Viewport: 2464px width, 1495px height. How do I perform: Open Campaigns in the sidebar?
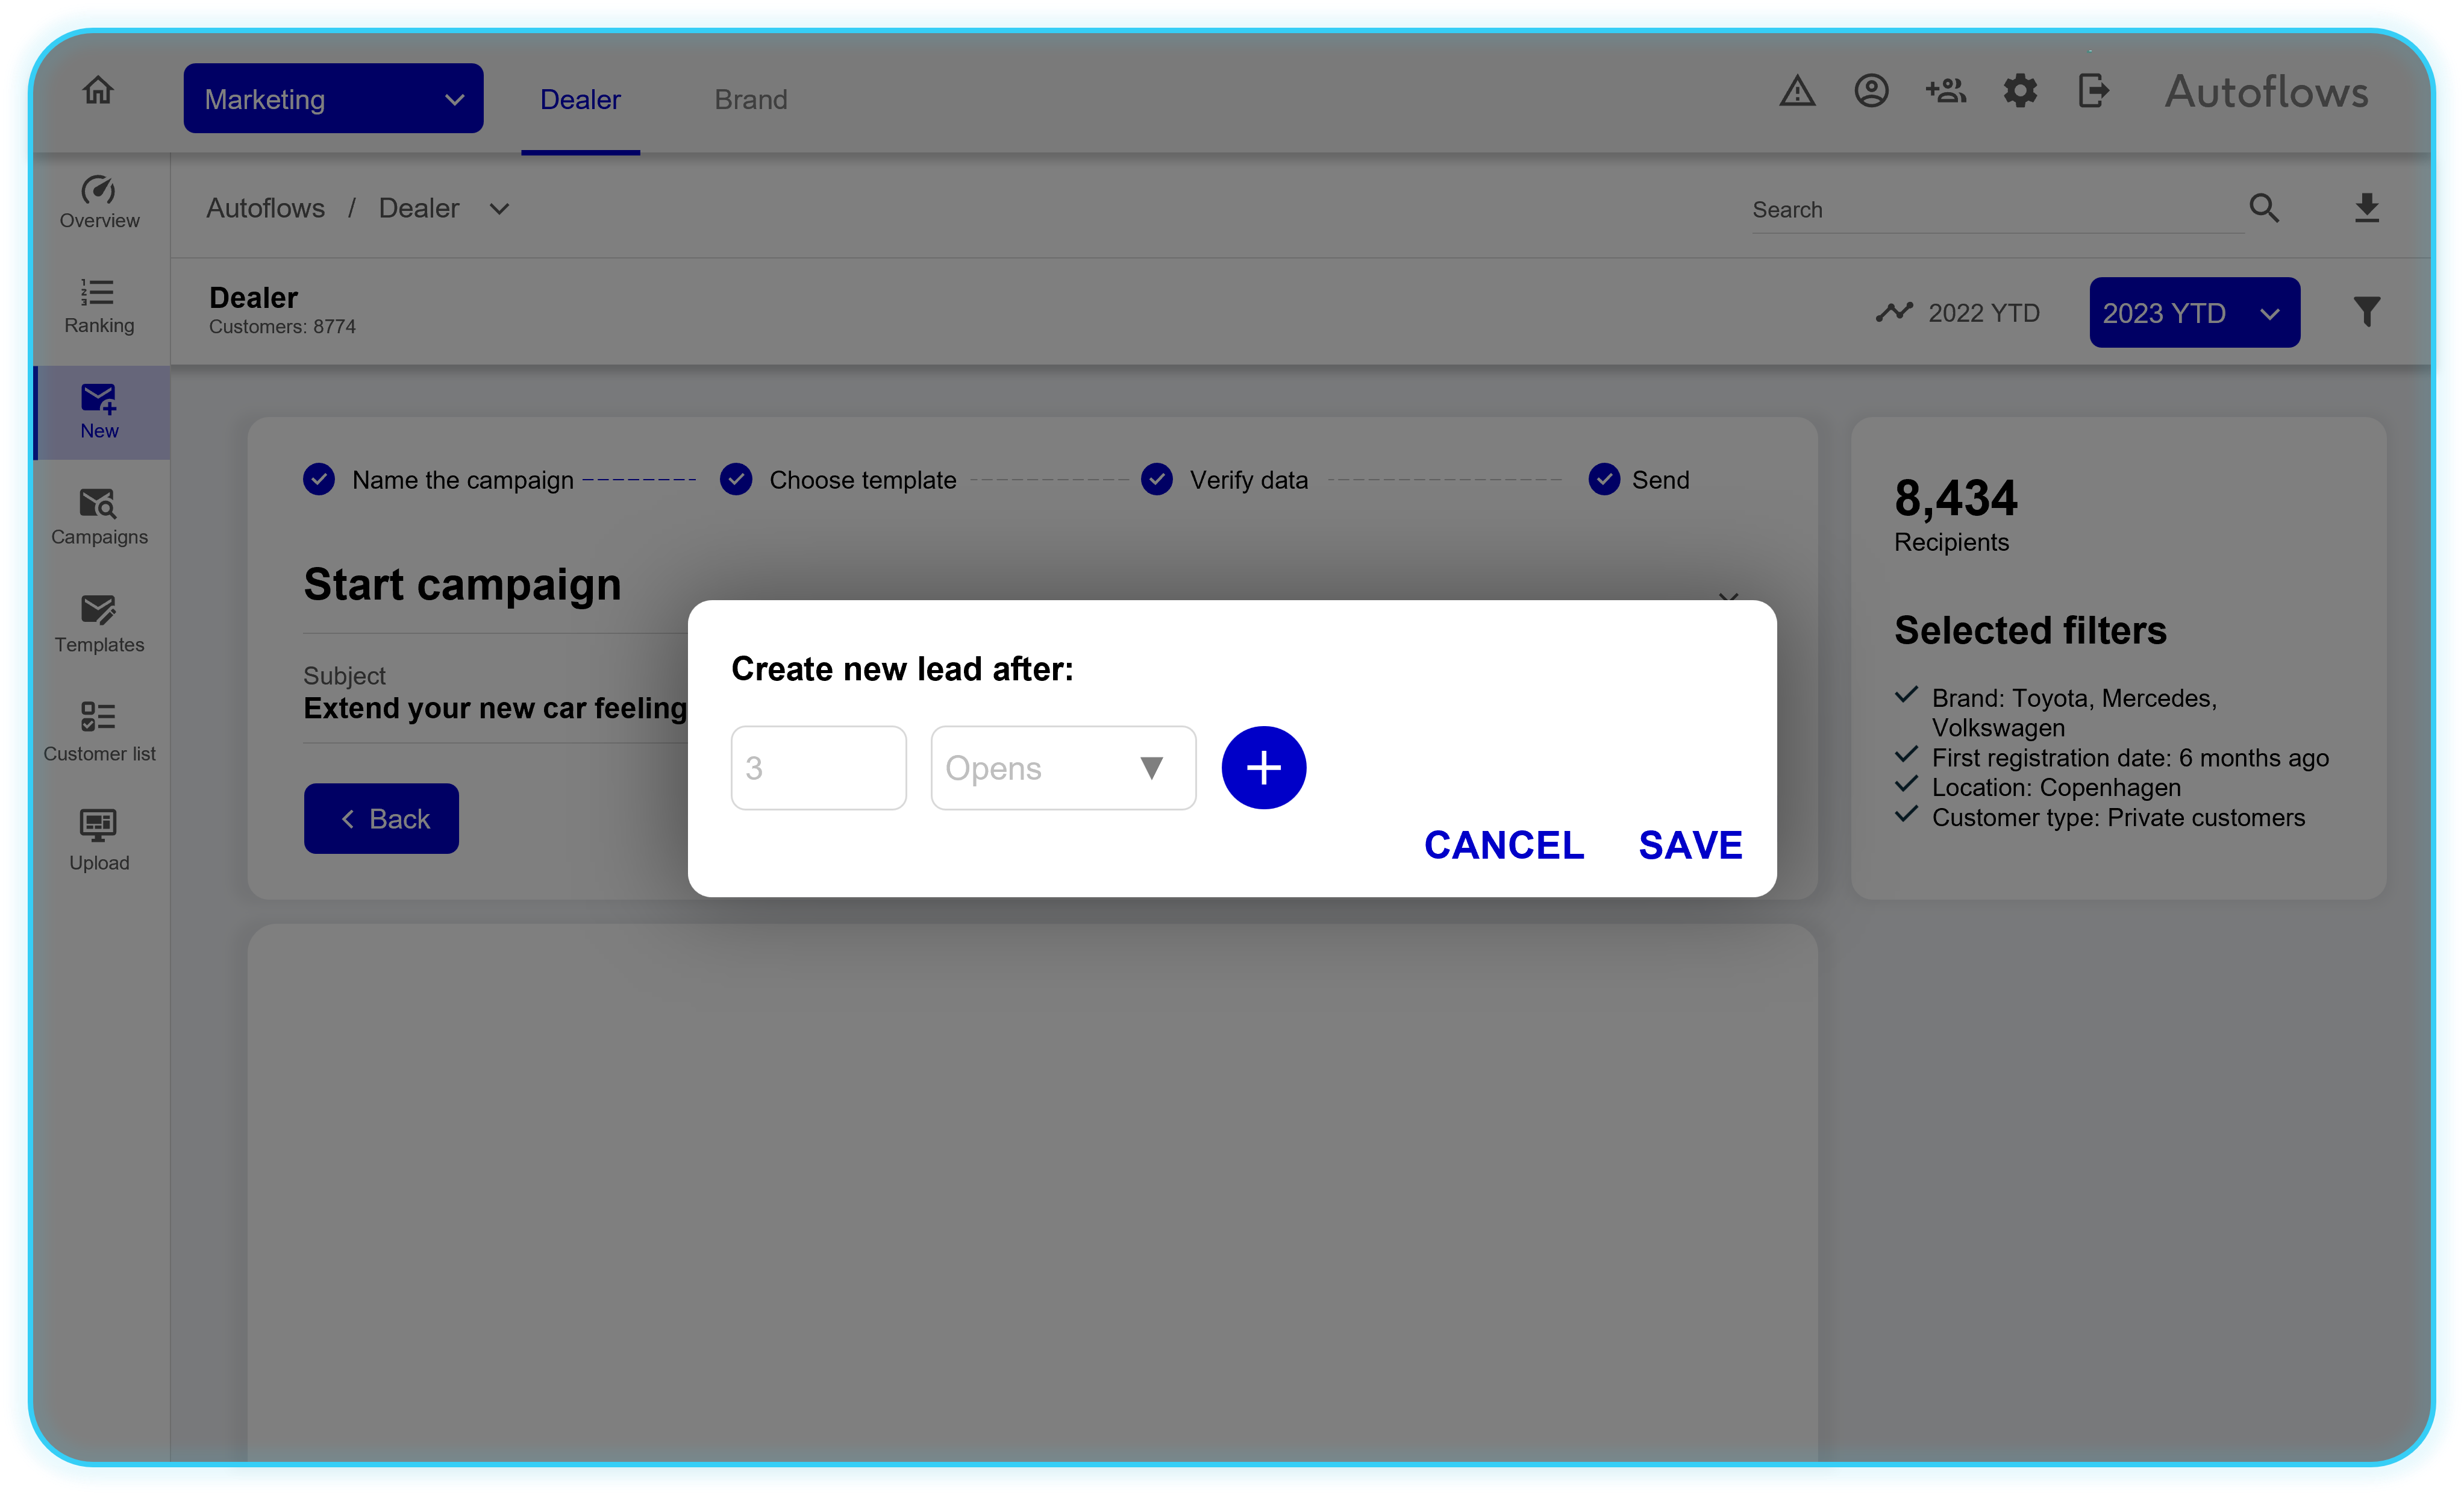pos(99,518)
